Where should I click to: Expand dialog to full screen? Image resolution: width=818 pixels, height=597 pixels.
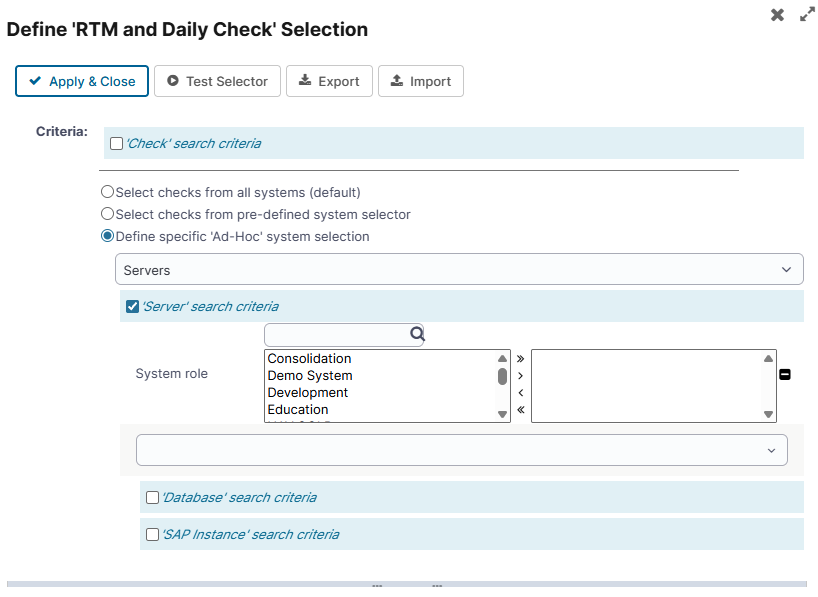pyautogui.click(x=807, y=15)
